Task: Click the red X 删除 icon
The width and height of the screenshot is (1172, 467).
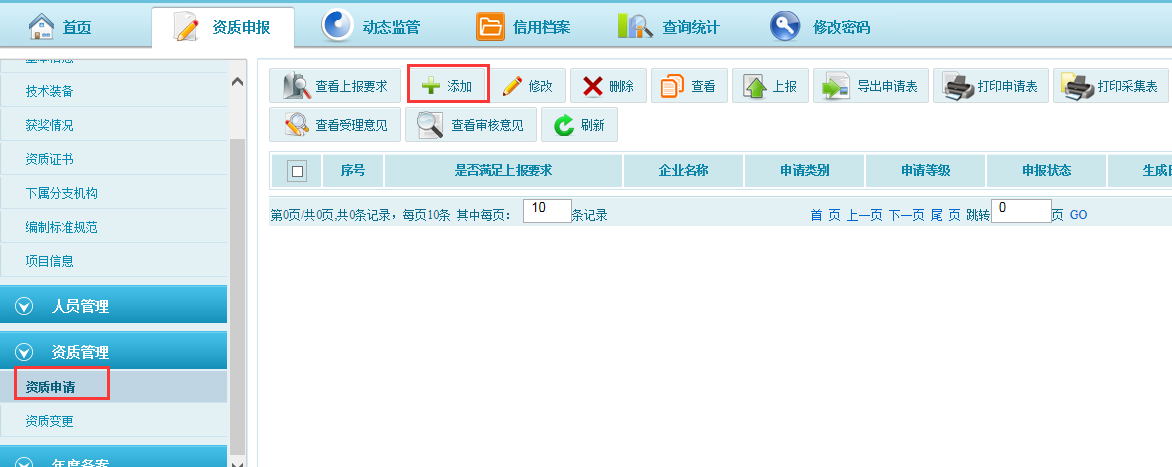Action: [593, 86]
